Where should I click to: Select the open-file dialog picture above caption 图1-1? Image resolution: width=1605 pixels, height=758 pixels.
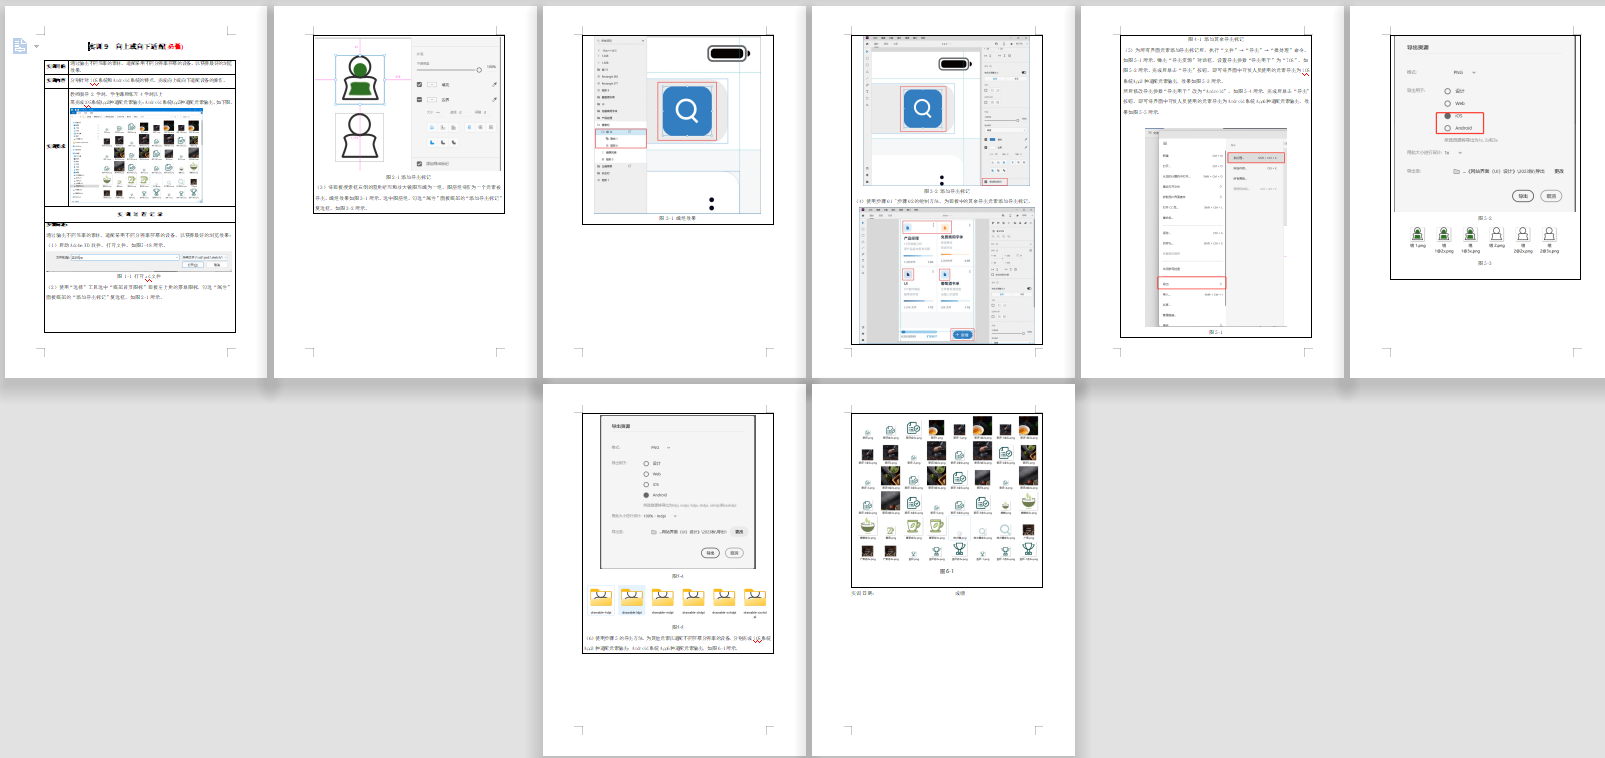pyautogui.click(x=141, y=261)
